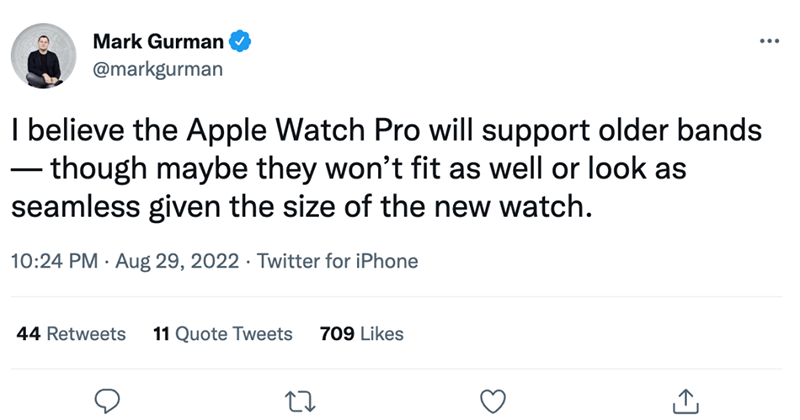View the 44 Retweets list
This screenshot has height=420, width=800.
[x=72, y=333]
